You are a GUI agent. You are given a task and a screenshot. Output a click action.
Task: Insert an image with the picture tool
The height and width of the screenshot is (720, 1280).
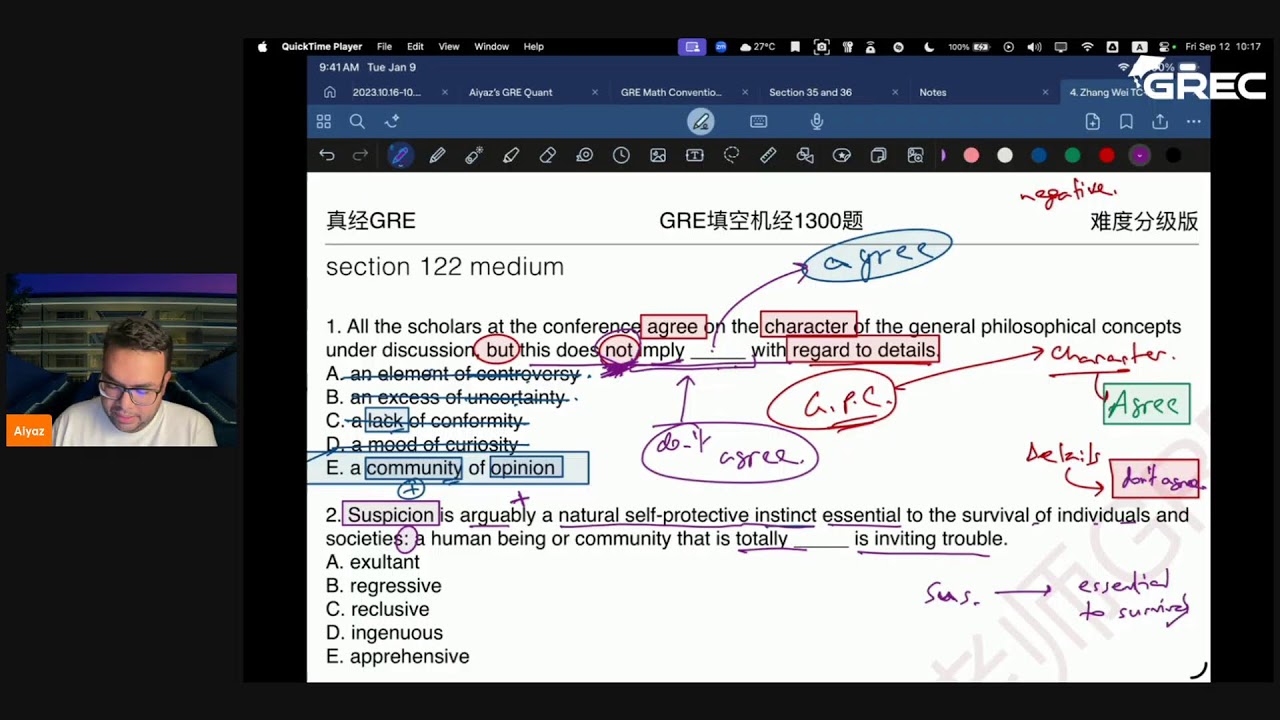(x=658, y=155)
